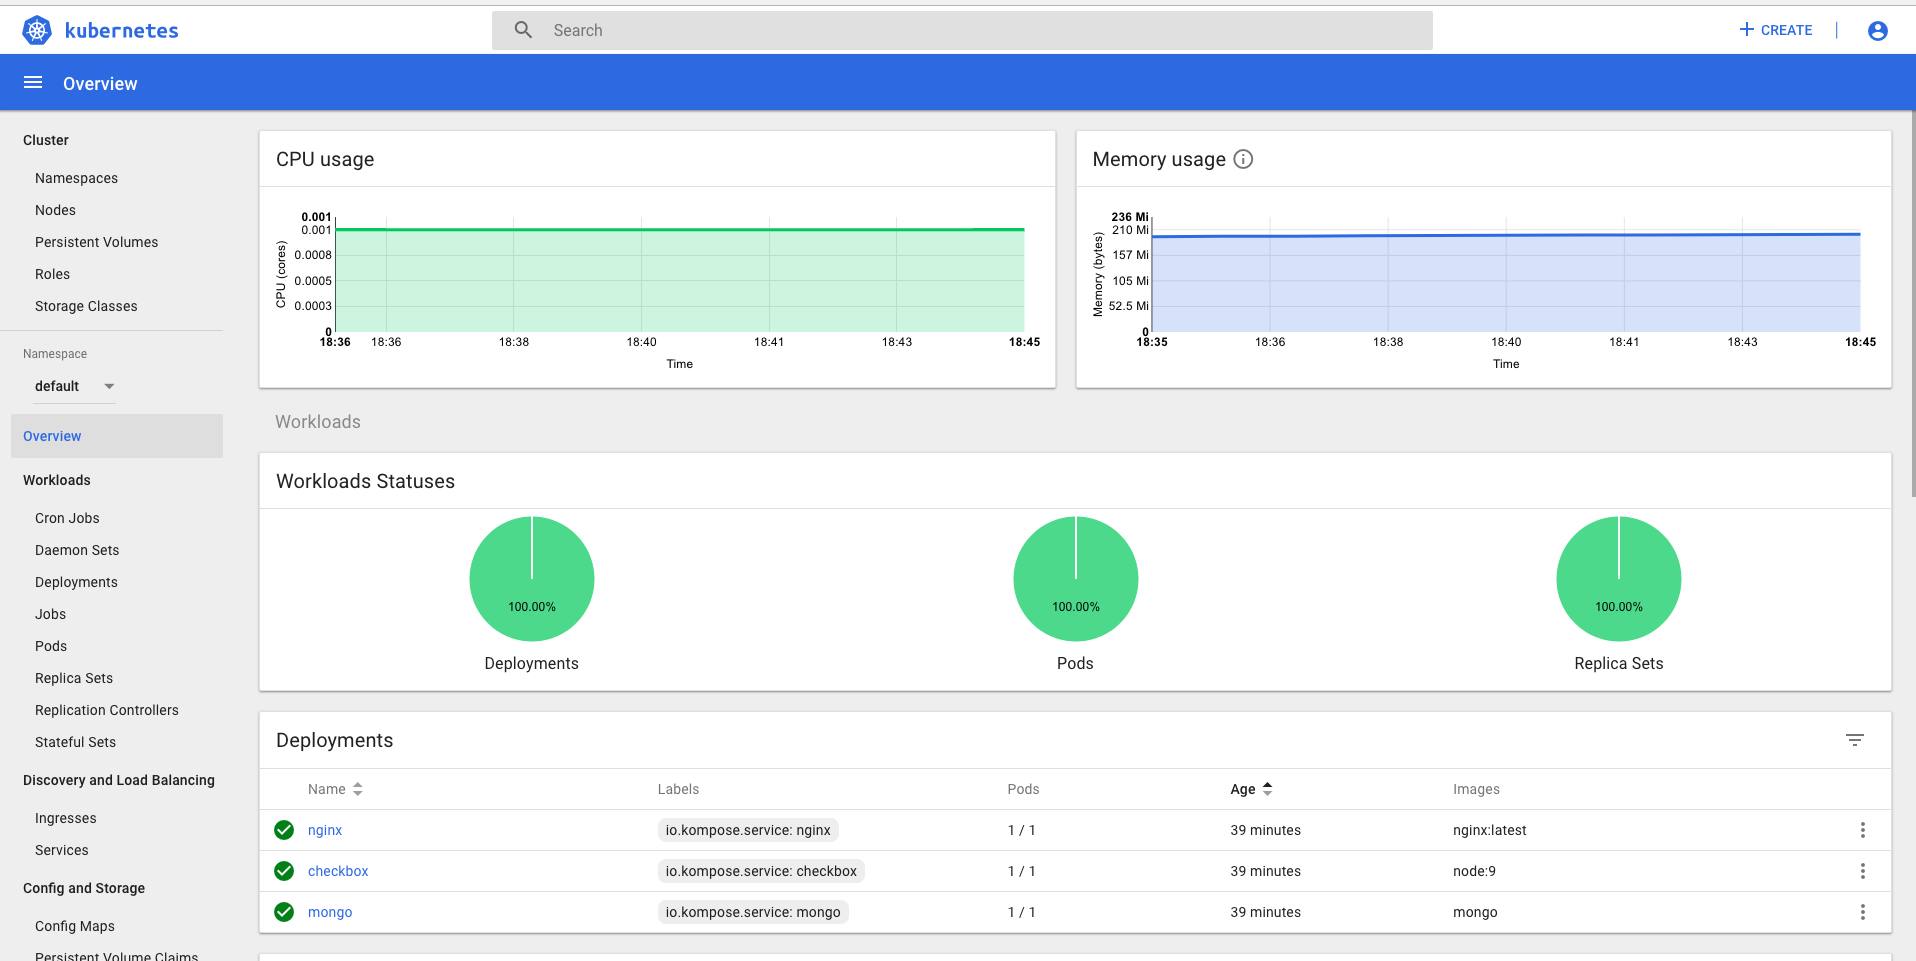Viewport: 1916px width, 961px height.
Task: Click the io.kompose.service: checkbox label chip
Action: (761, 871)
